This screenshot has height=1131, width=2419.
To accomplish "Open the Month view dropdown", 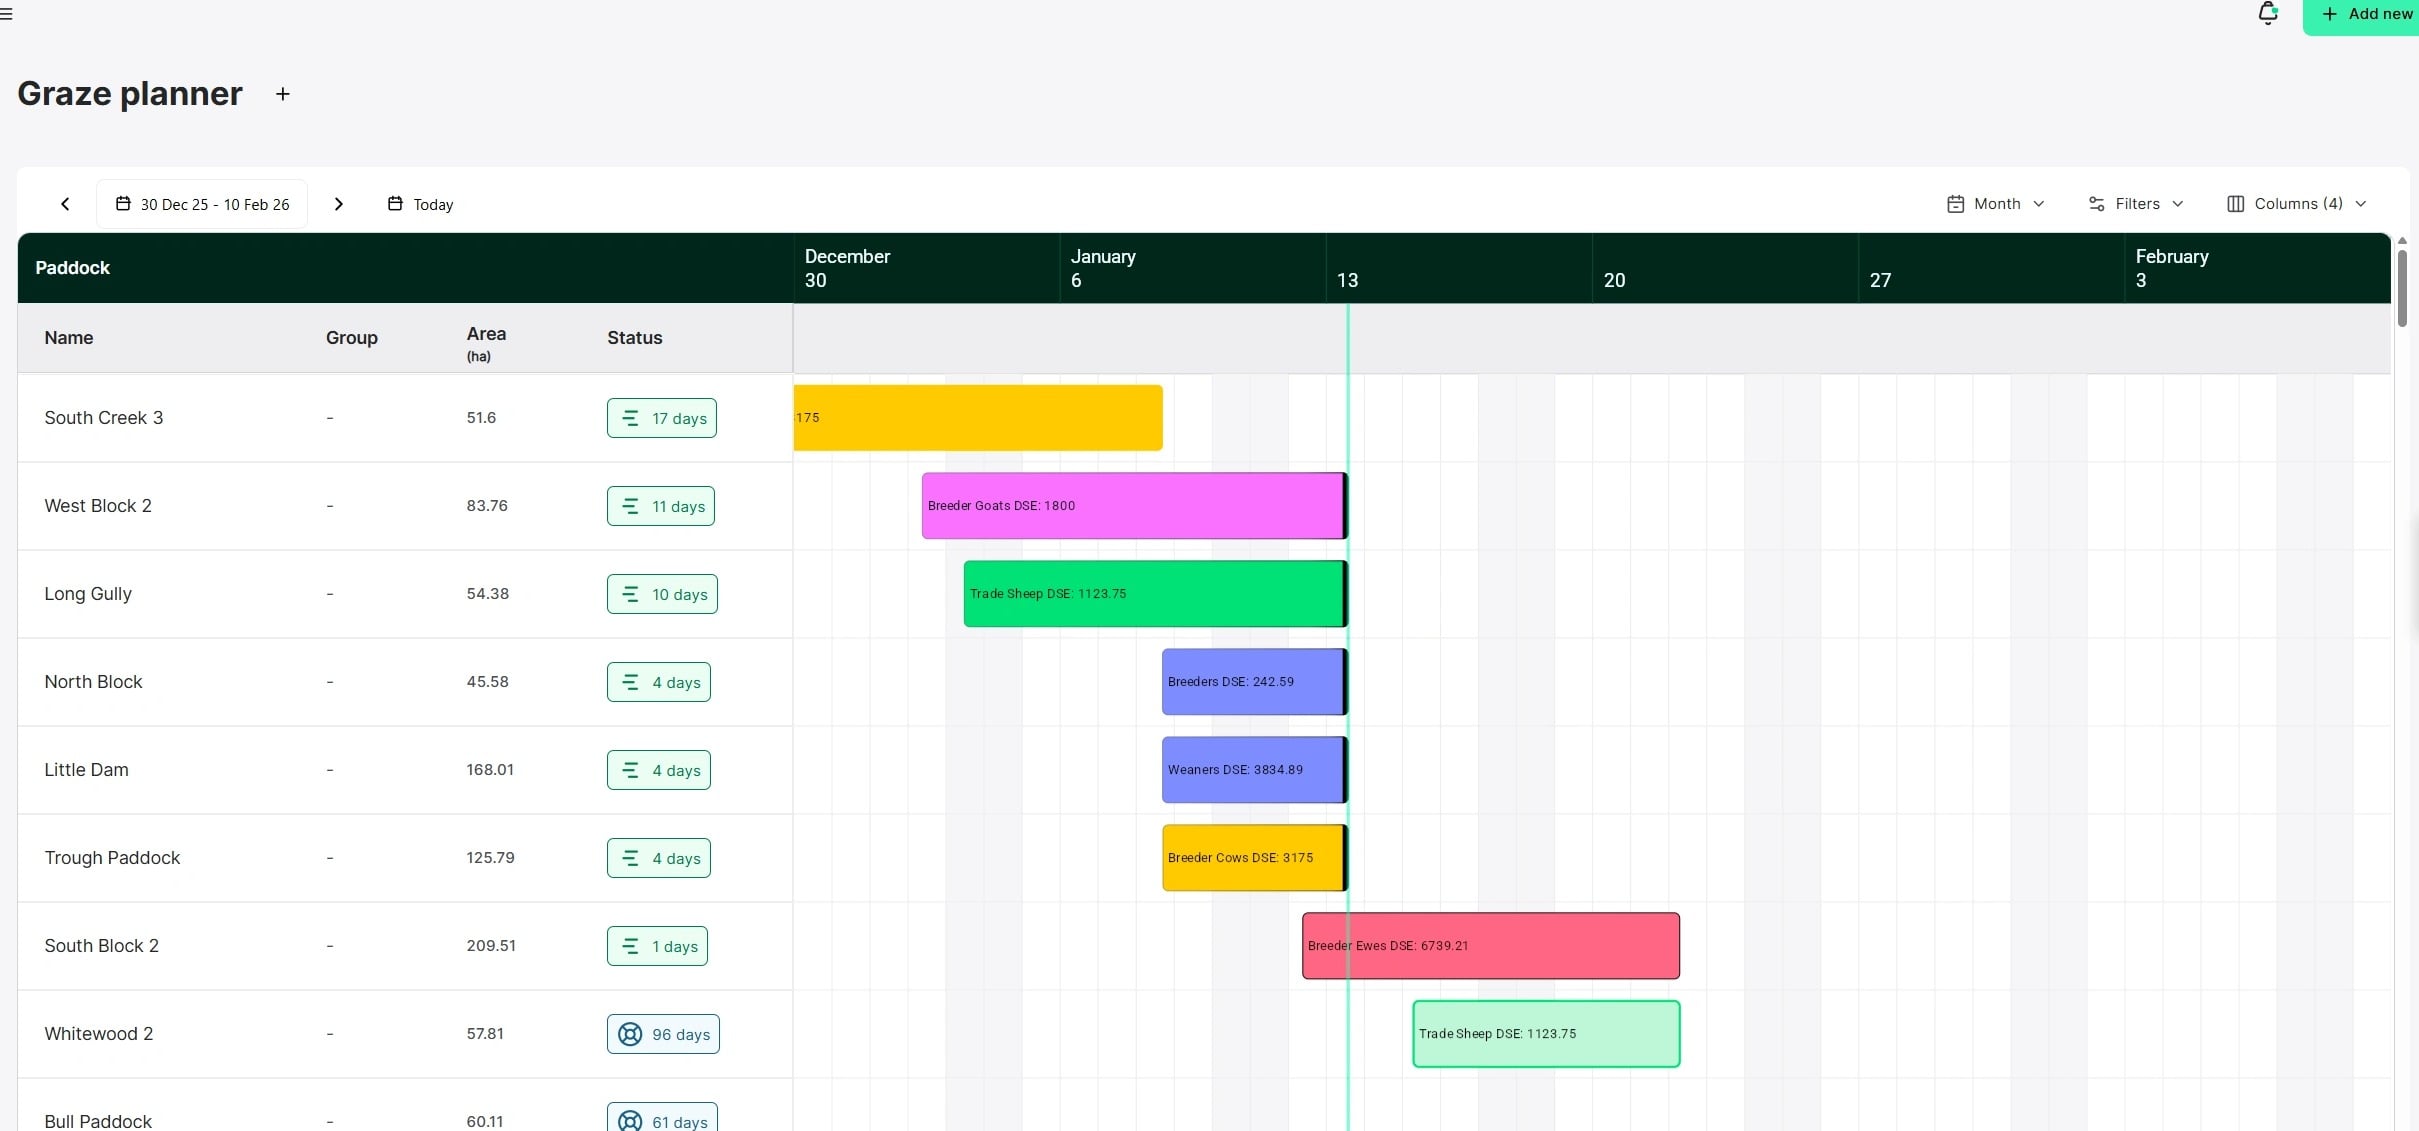I will click(x=1995, y=204).
